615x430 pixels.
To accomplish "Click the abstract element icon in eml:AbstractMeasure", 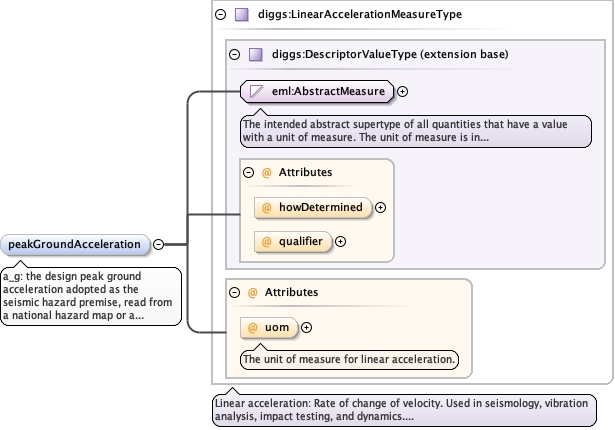I will click(256, 91).
